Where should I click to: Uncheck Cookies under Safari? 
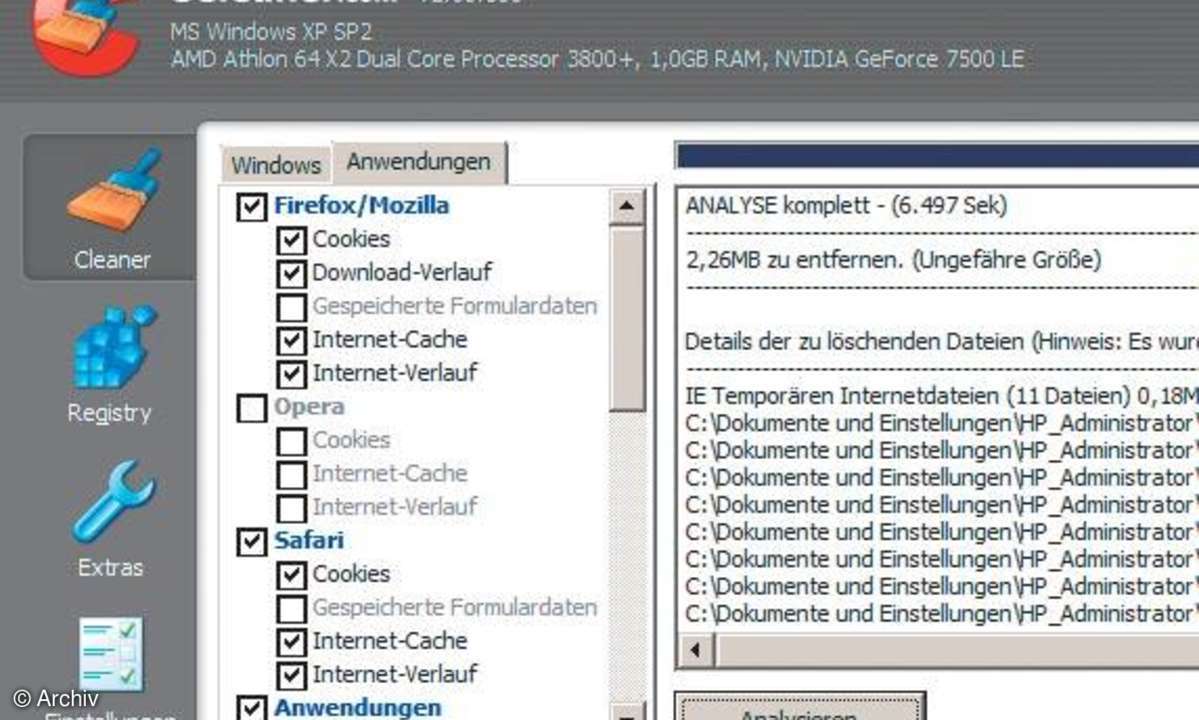pos(291,575)
